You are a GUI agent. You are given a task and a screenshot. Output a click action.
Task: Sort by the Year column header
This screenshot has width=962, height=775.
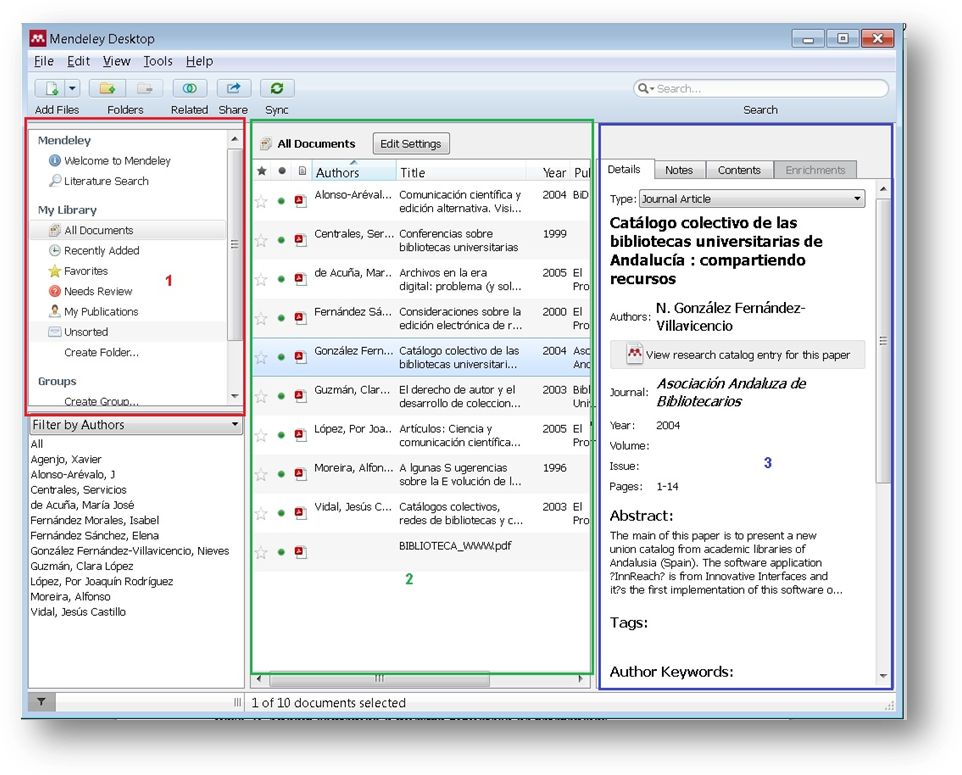(554, 172)
